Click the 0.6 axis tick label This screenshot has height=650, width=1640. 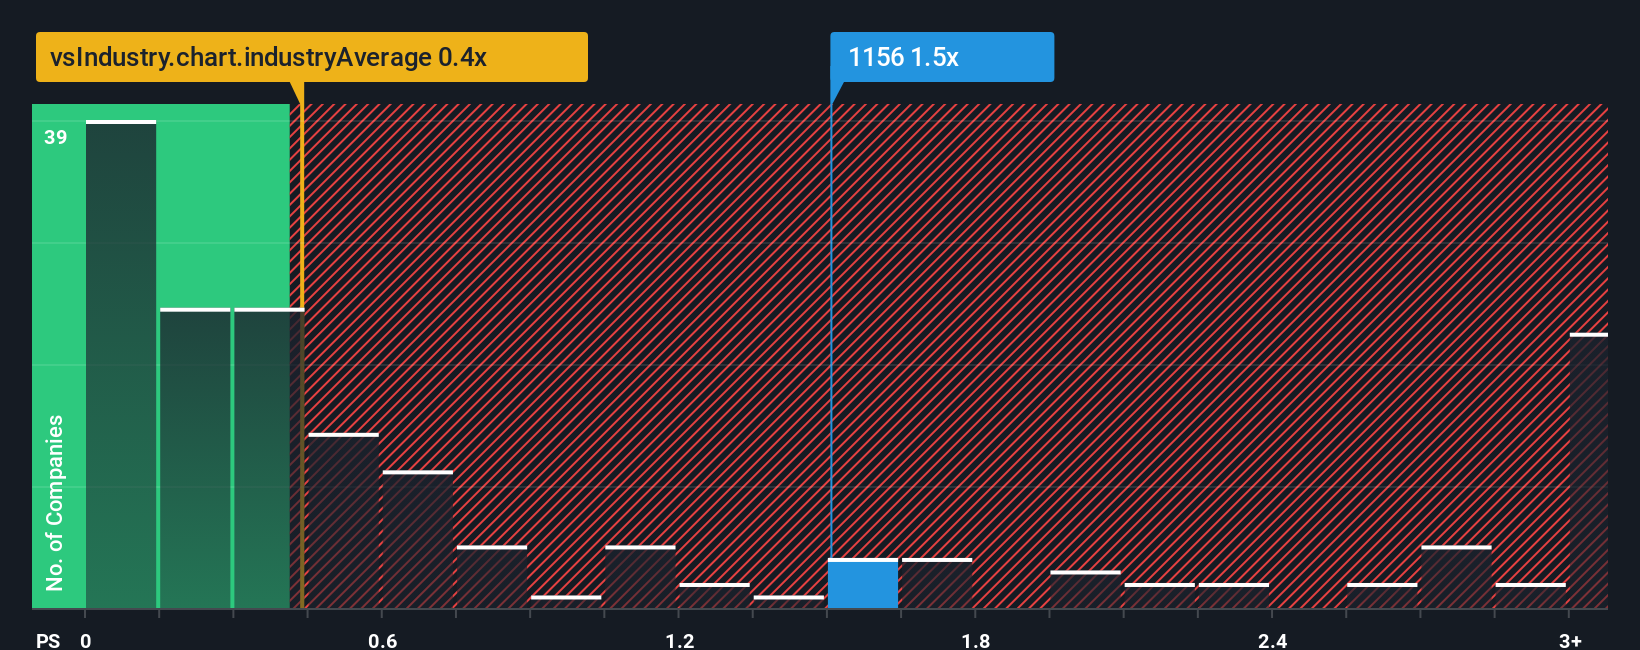coord(383,640)
